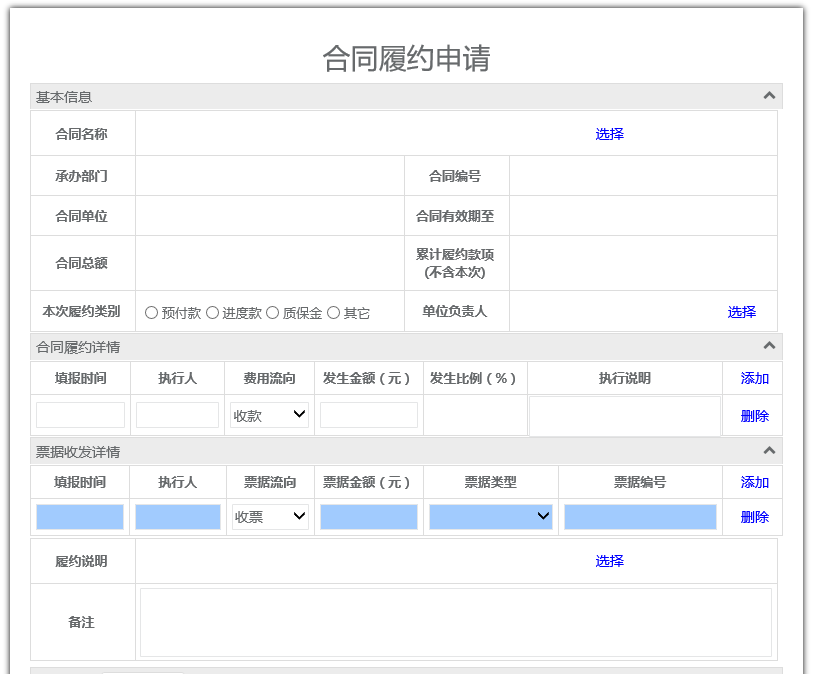
Task: Open the 票据类型 dropdown
Action: (490, 517)
